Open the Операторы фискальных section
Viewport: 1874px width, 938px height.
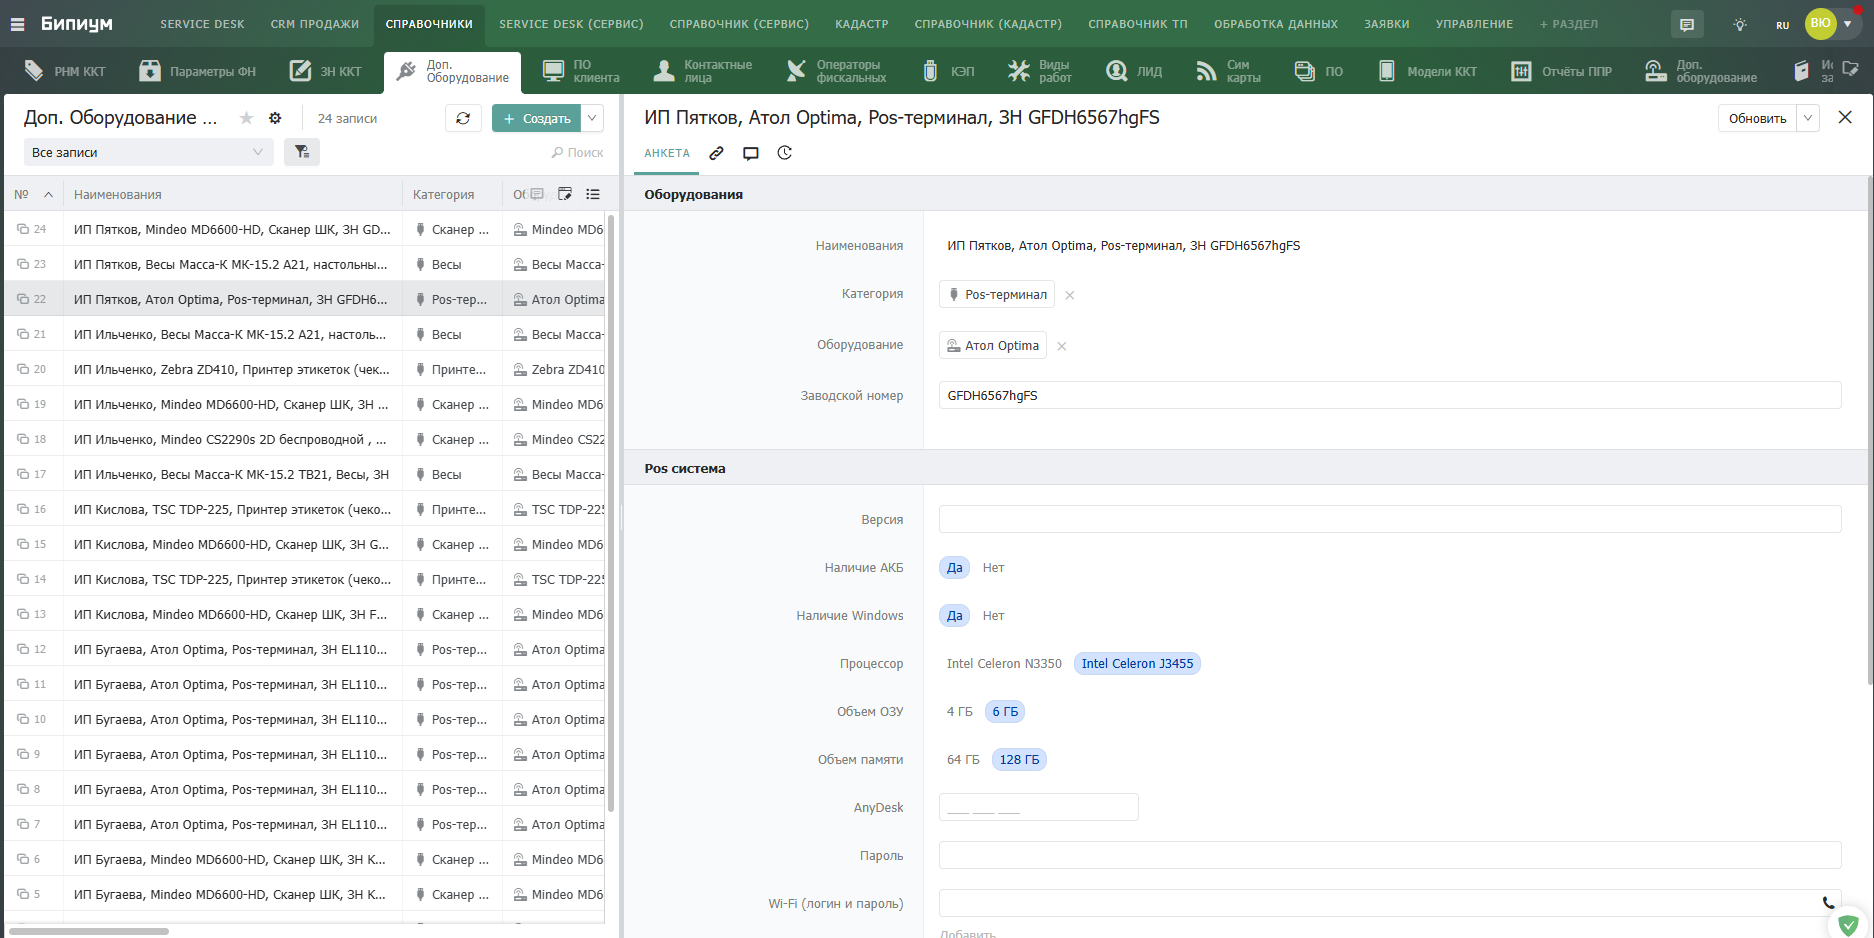(836, 71)
